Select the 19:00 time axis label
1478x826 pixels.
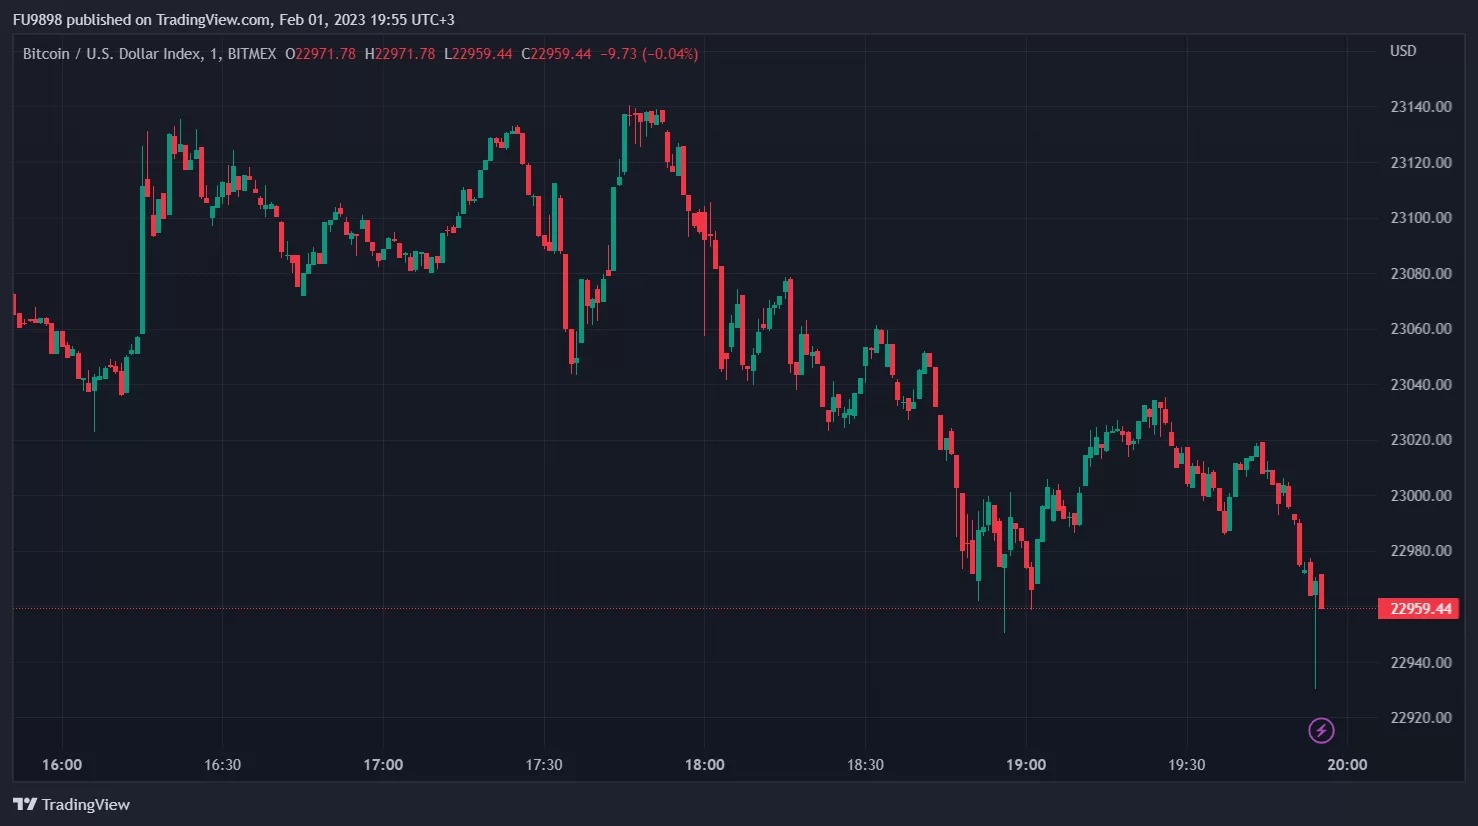[1025, 765]
